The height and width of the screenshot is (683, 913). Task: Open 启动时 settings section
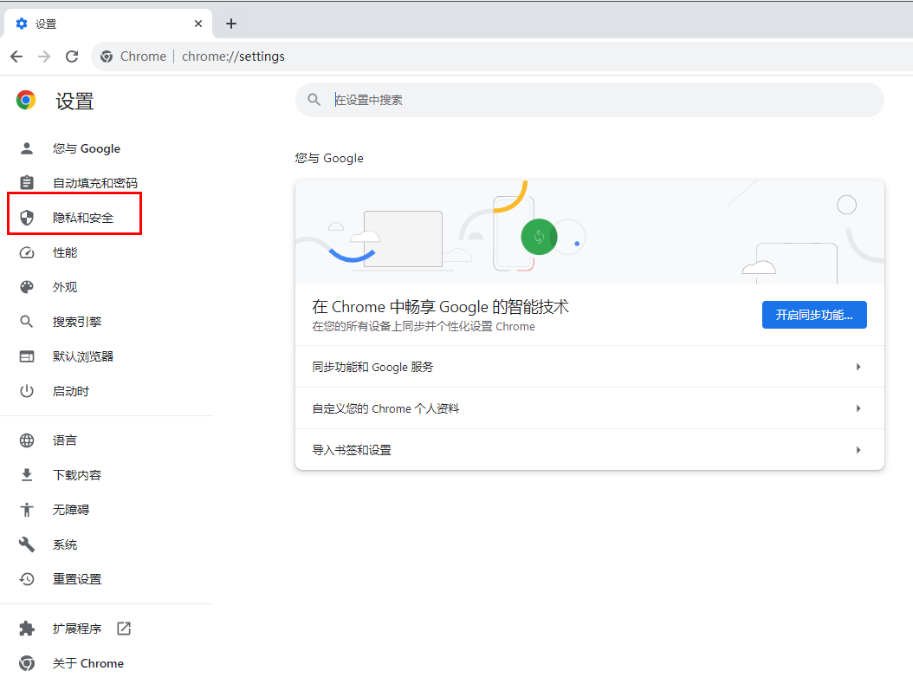[71, 391]
